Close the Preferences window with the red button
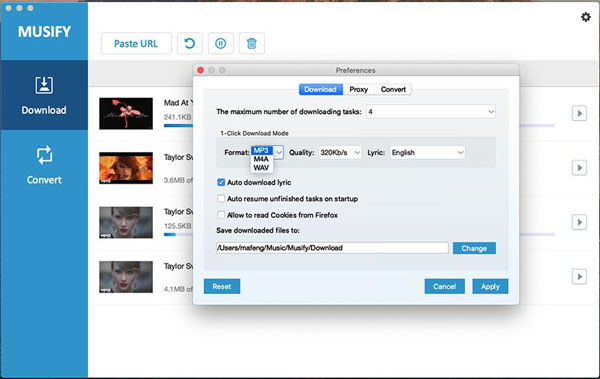The width and height of the screenshot is (600, 379). [x=201, y=70]
